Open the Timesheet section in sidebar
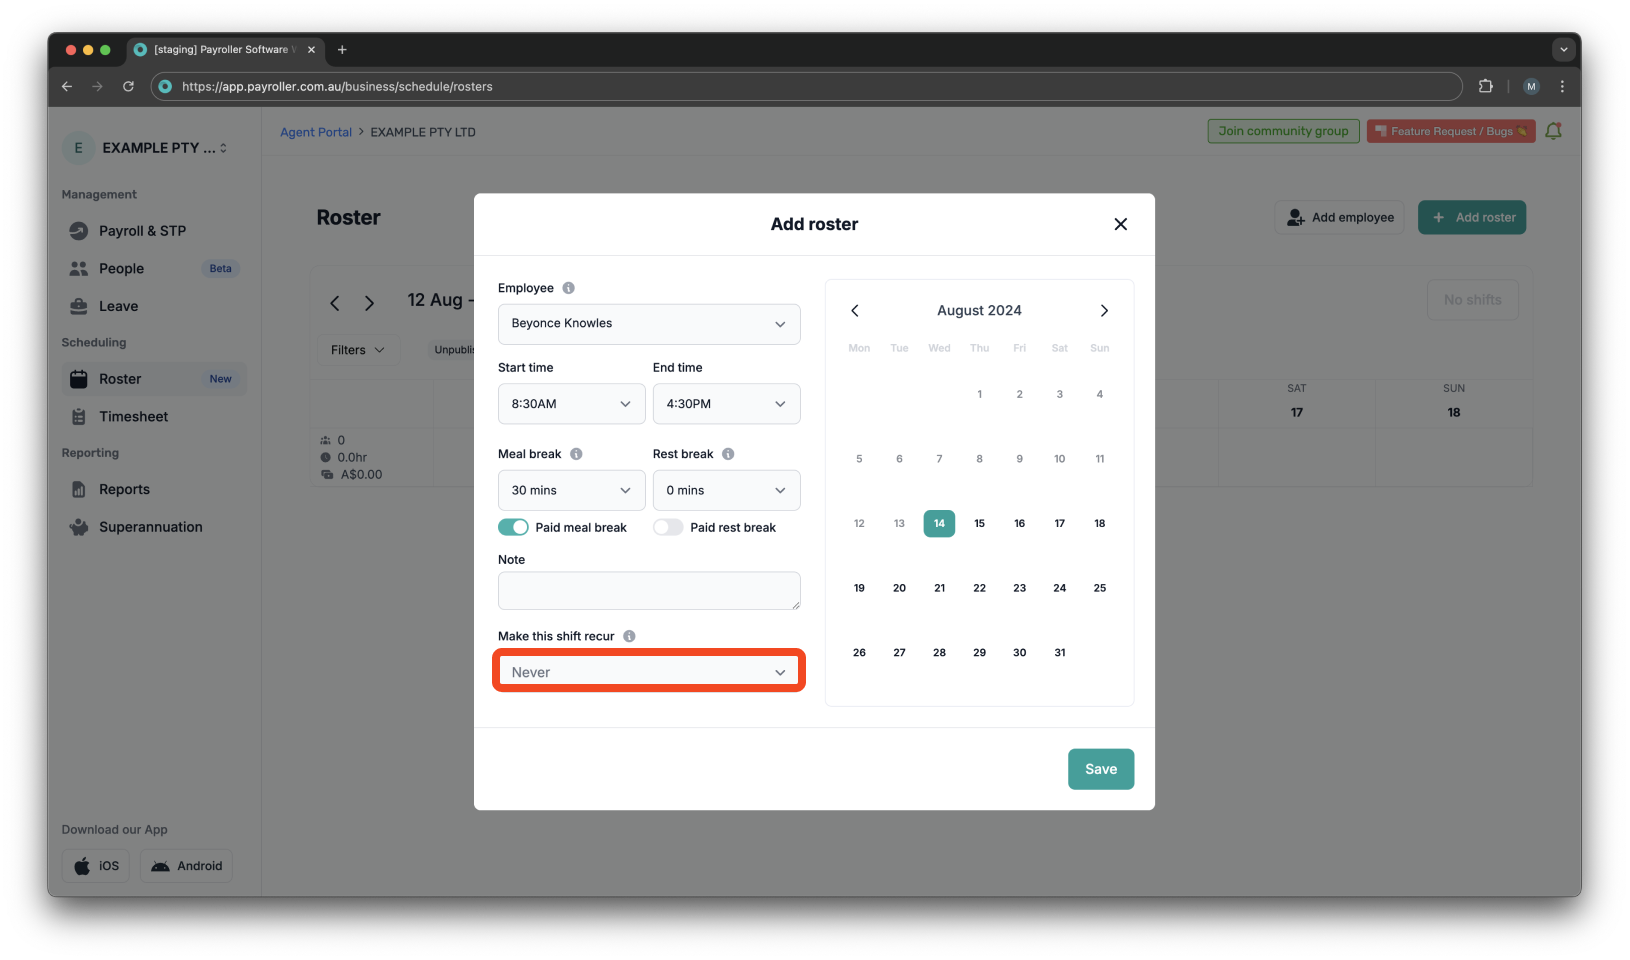Image resolution: width=1630 pixels, height=960 pixels. tap(154, 417)
